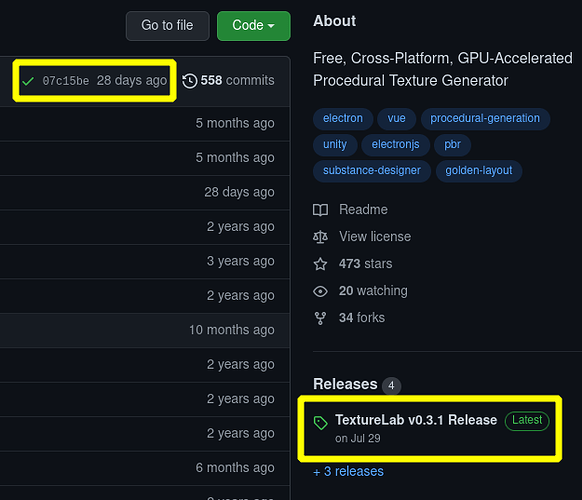This screenshot has height=500, width=582.
Task: Open the pbr topic tag
Action: point(452,144)
